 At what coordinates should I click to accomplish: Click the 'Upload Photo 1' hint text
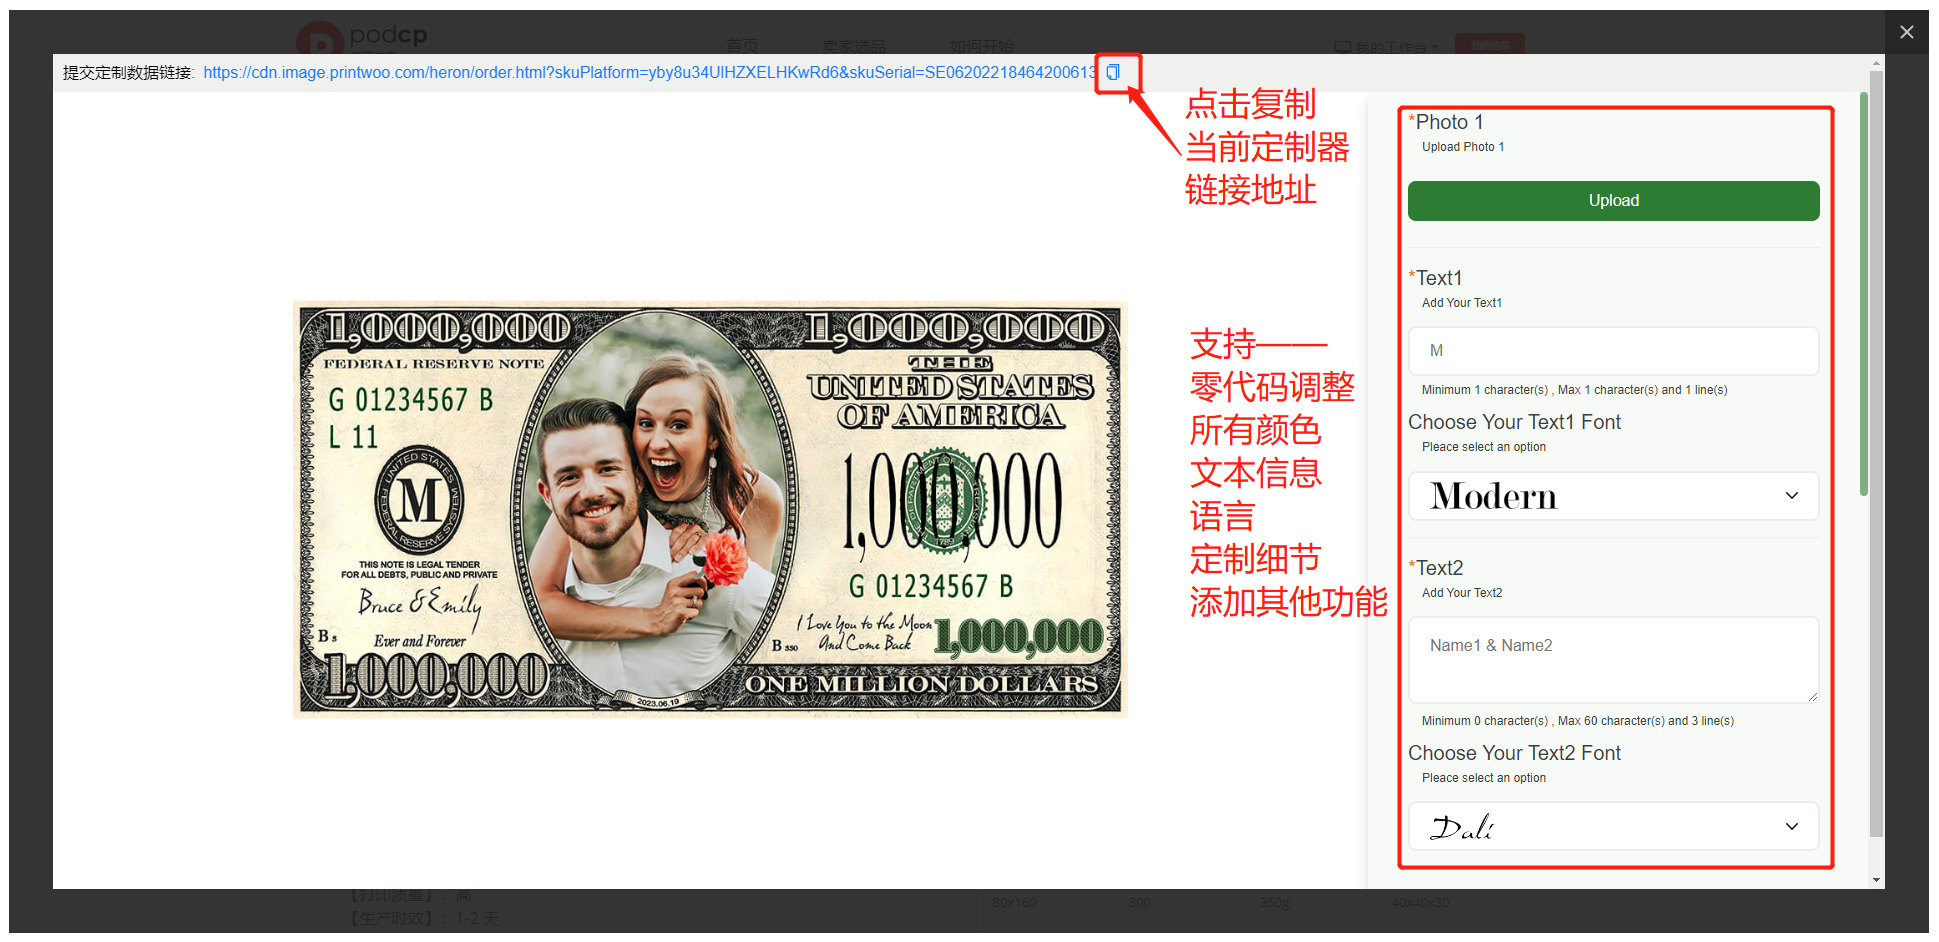(x=1463, y=147)
